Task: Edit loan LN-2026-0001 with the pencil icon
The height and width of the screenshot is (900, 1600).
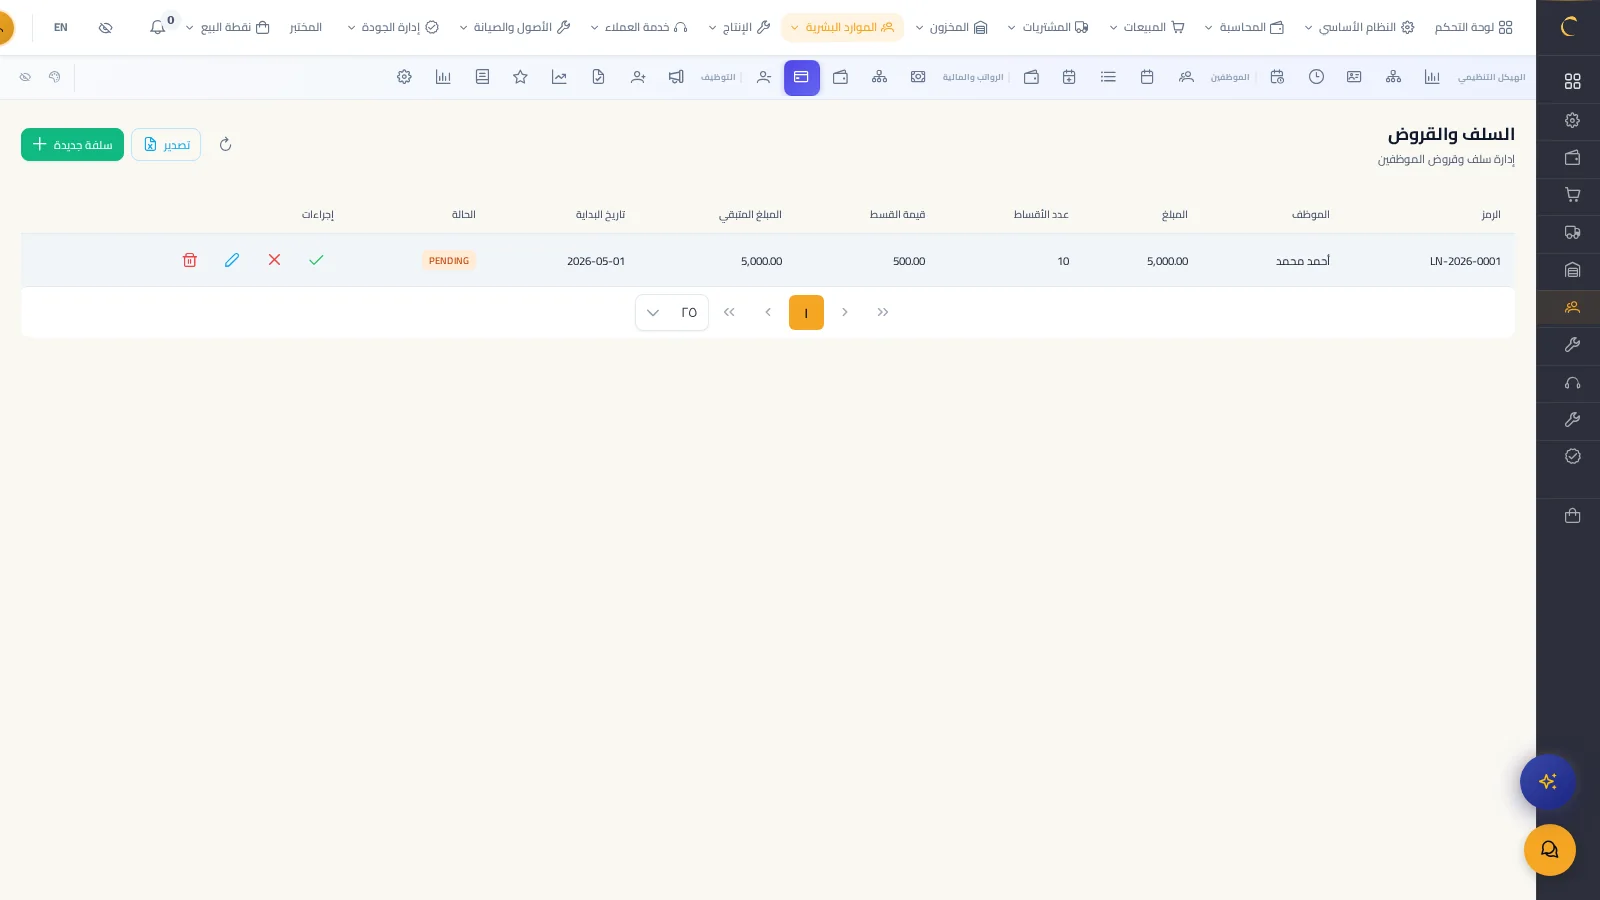Action: click(232, 260)
